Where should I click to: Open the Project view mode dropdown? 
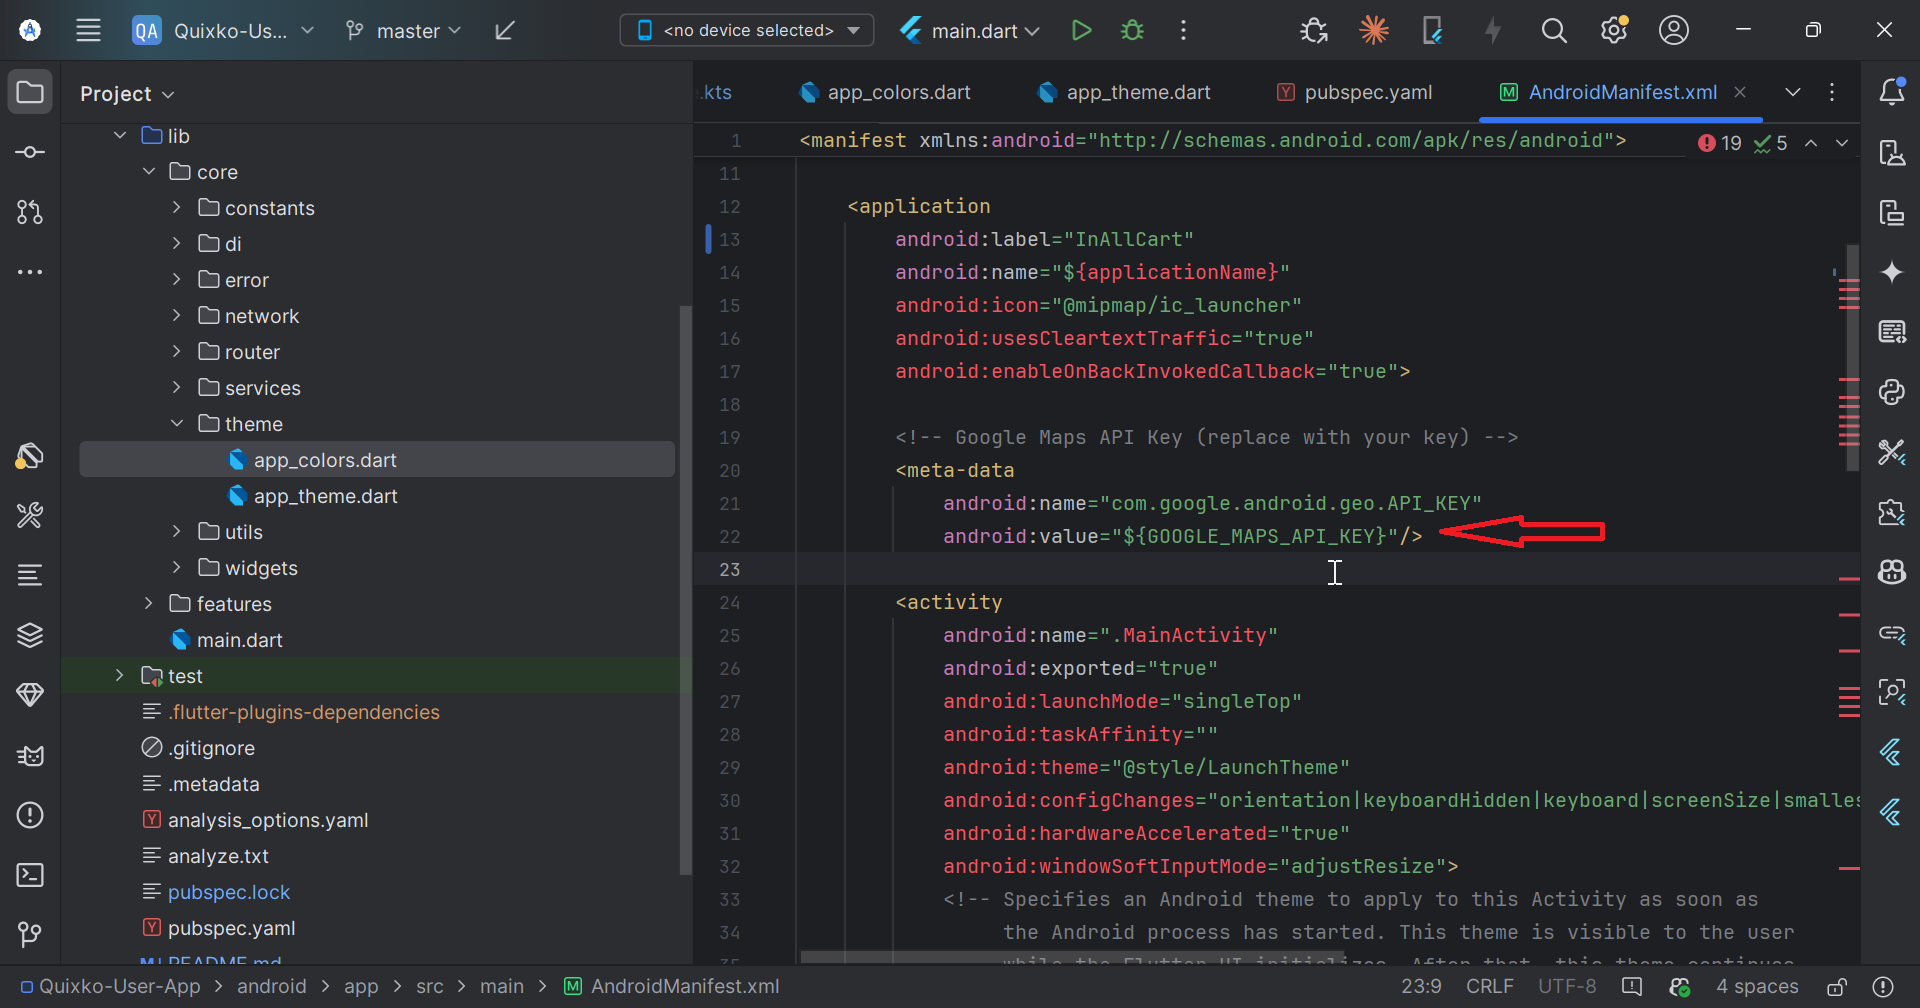tap(127, 94)
